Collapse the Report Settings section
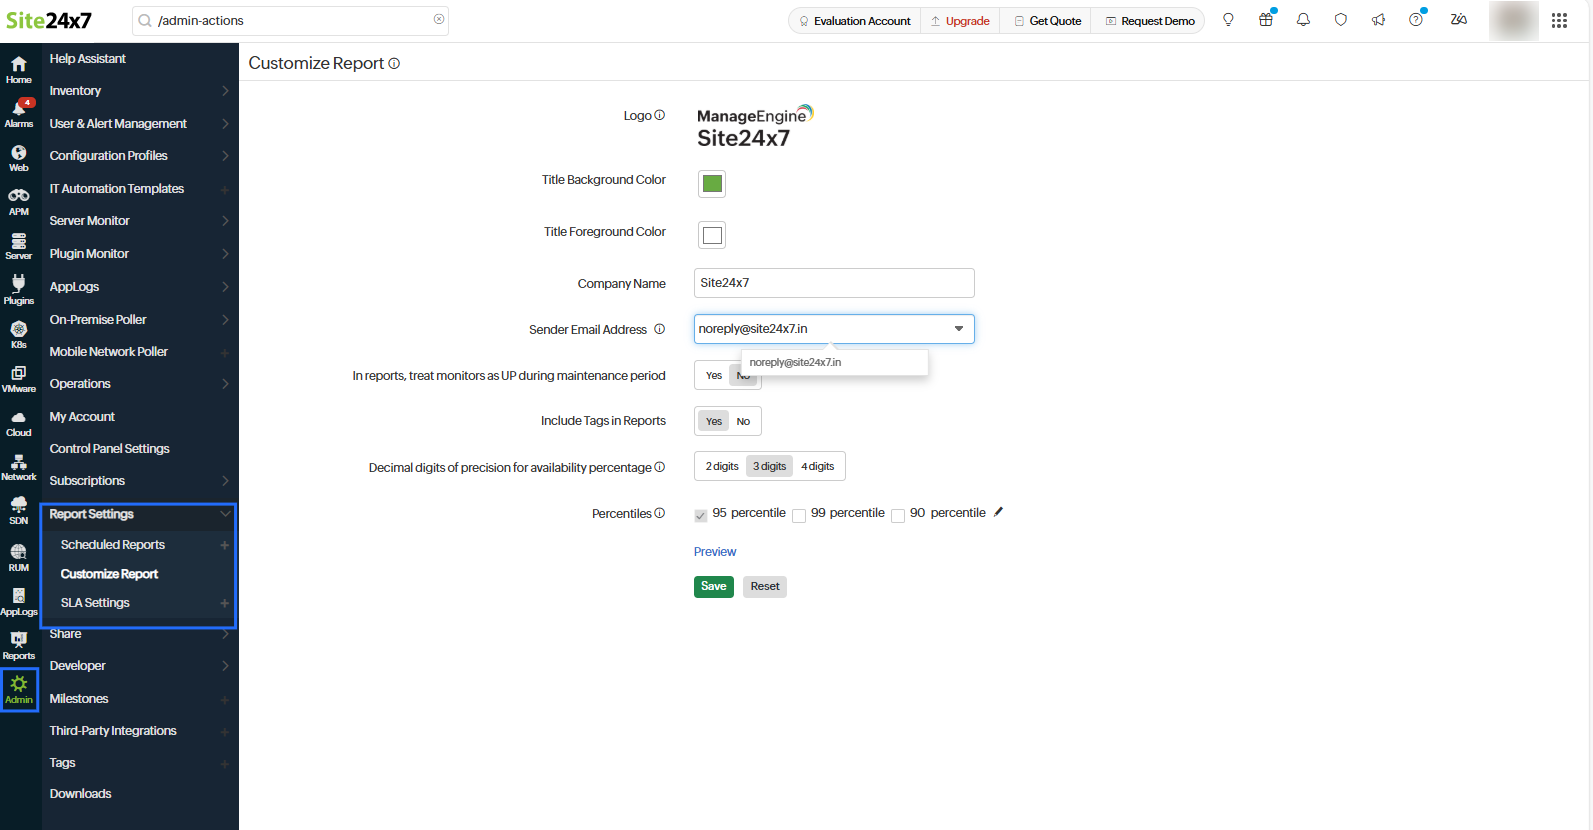1593x830 pixels. [x=138, y=514]
